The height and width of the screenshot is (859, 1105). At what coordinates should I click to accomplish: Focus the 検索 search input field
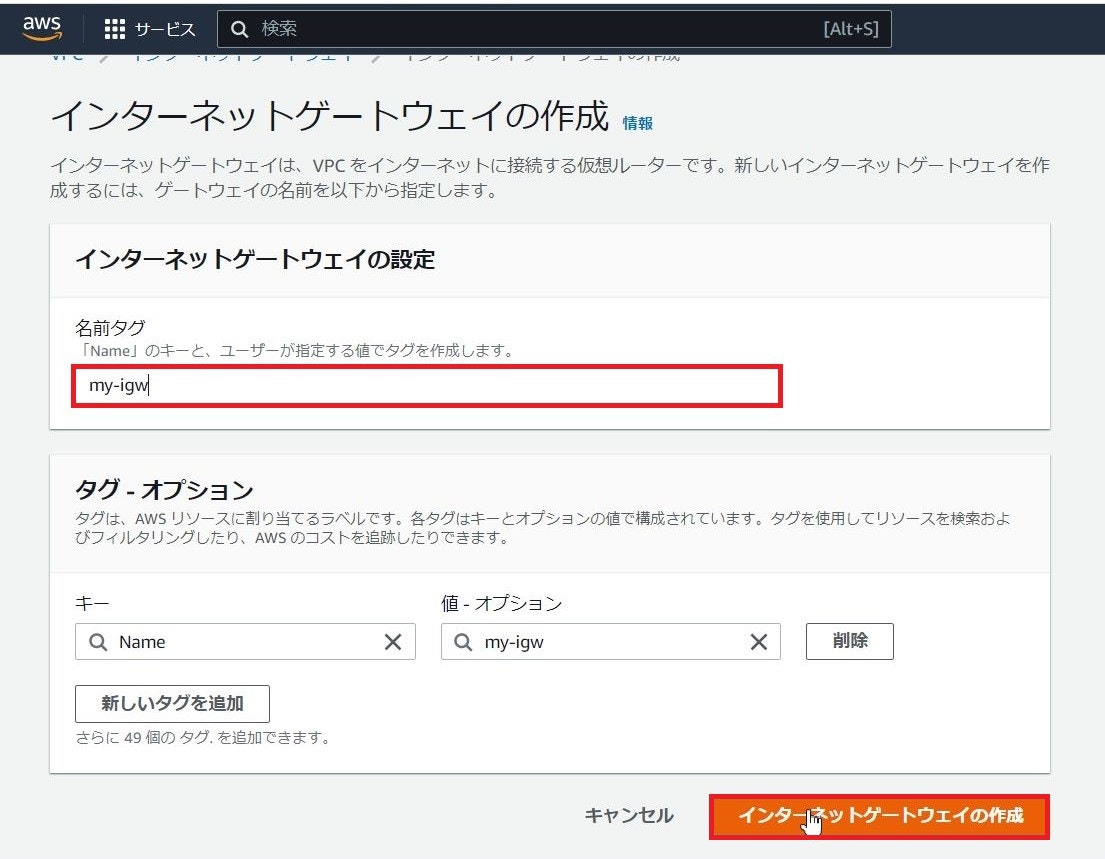pos(554,29)
